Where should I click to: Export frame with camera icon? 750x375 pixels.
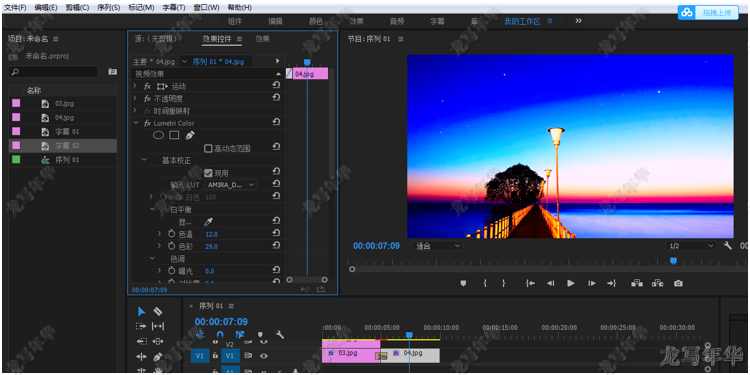coord(678,283)
